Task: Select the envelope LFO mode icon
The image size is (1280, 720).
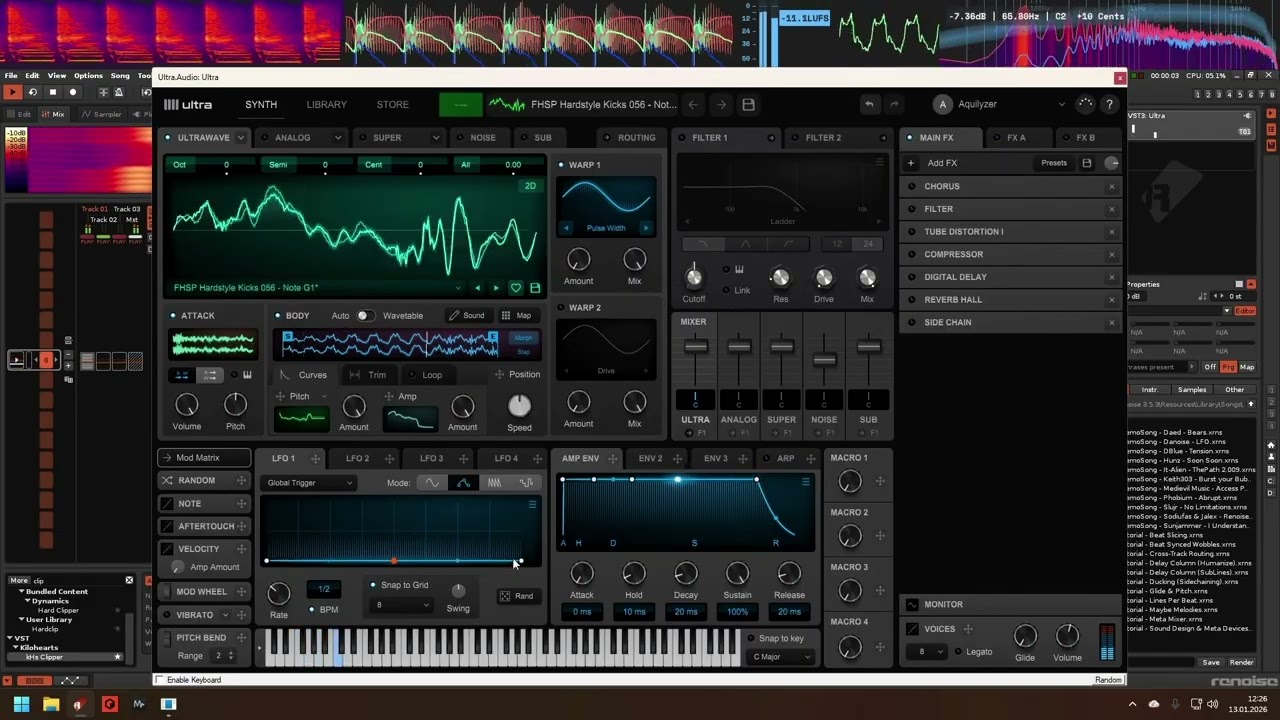Action: coord(463,483)
